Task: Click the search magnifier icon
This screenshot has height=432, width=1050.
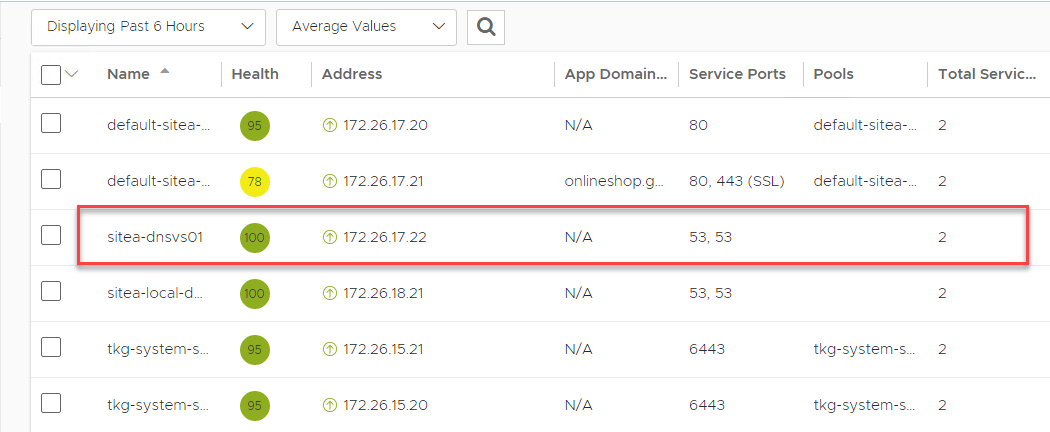Action: [x=486, y=27]
